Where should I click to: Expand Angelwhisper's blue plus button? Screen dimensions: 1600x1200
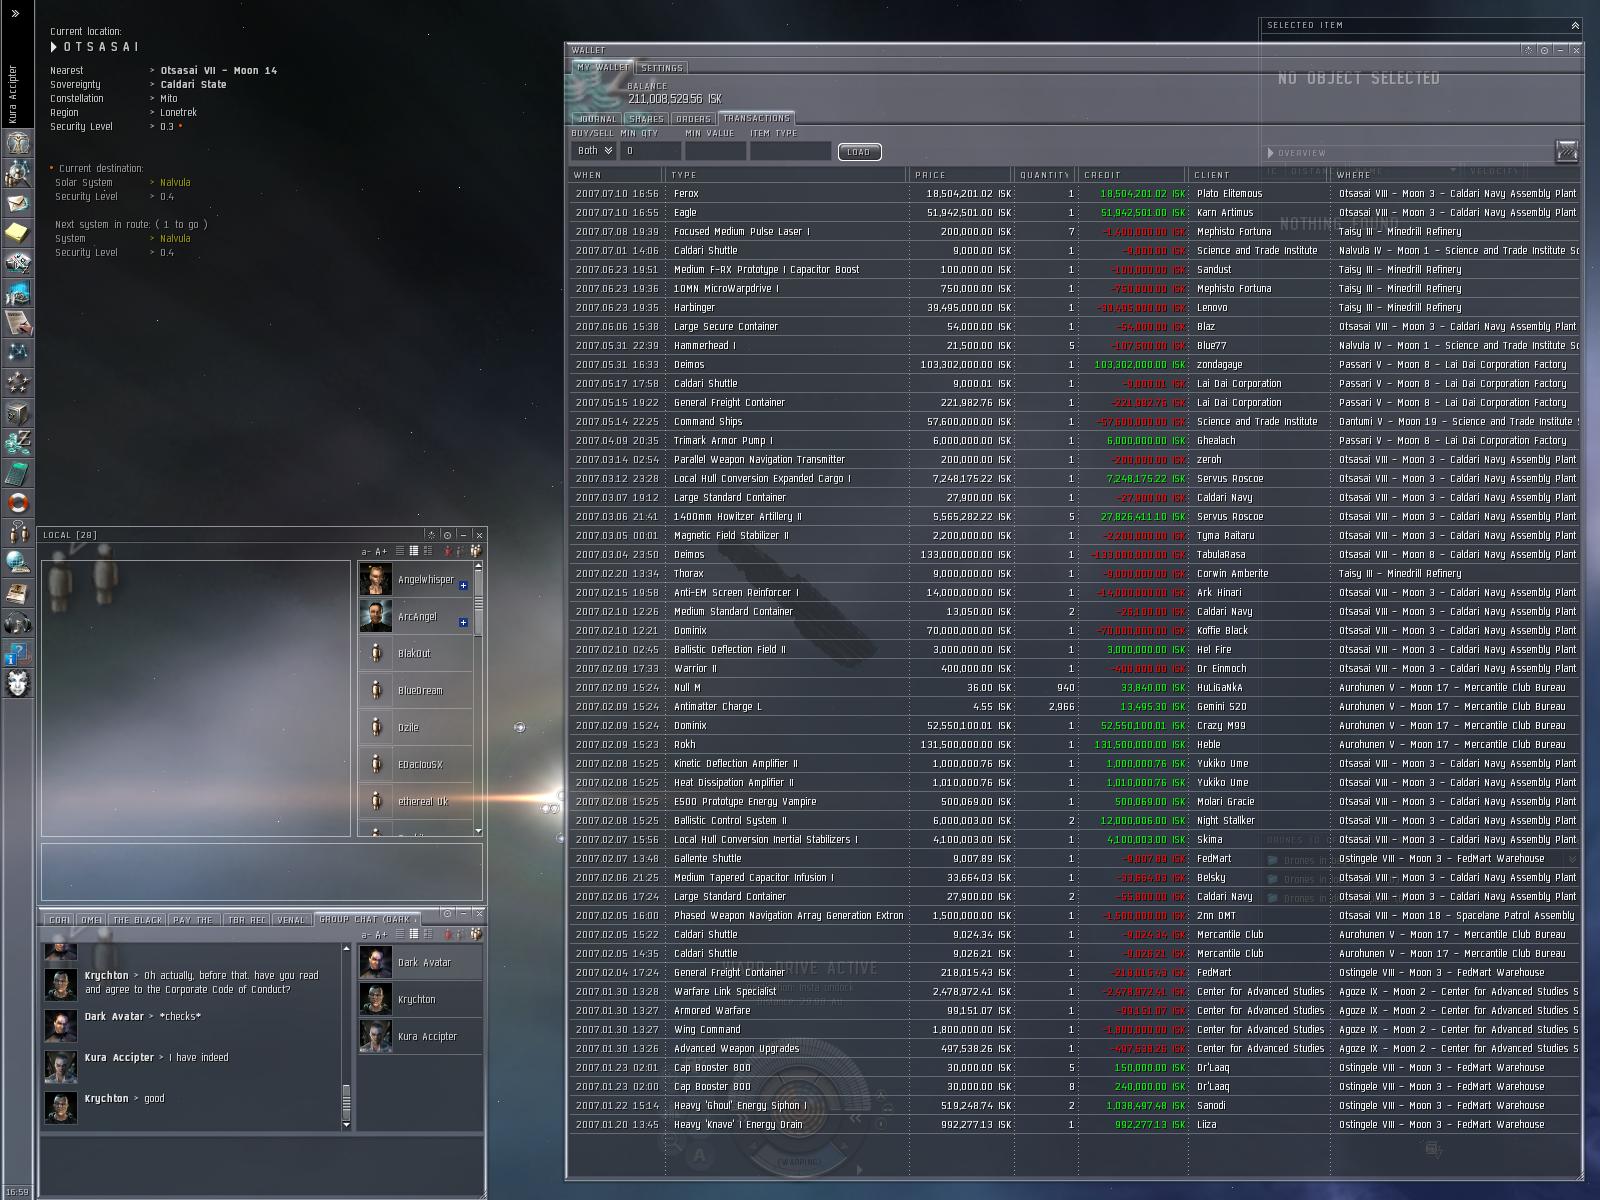pyautogui.click(x=463, y=586)
